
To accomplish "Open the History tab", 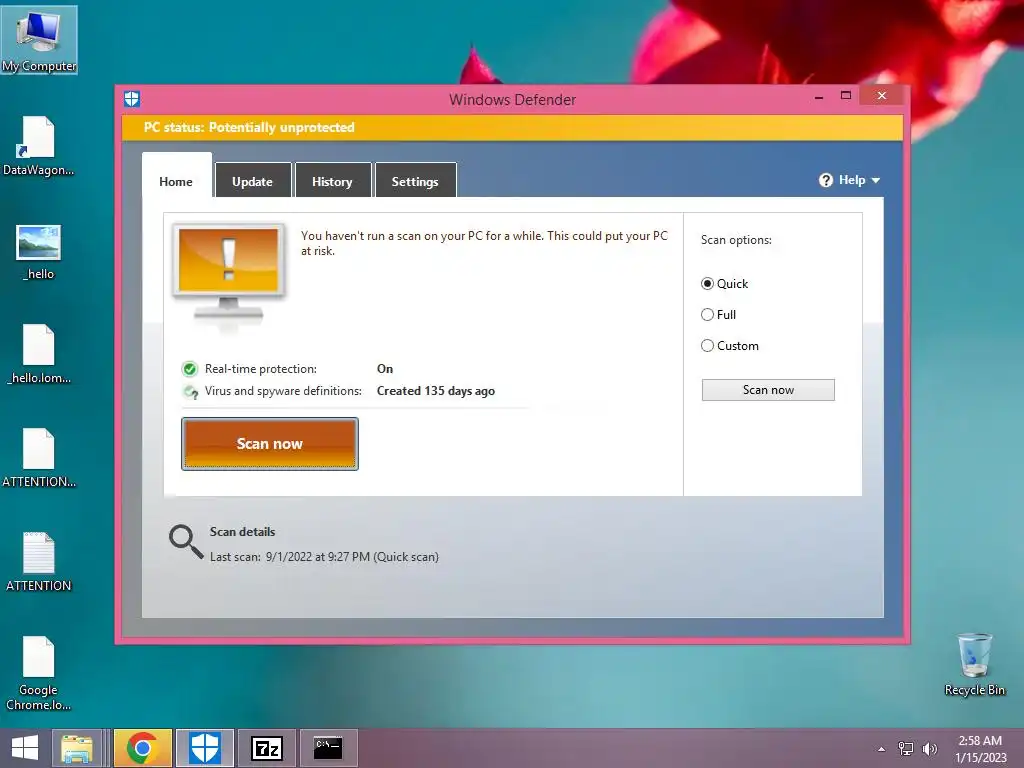I will [x=332, y=180].
